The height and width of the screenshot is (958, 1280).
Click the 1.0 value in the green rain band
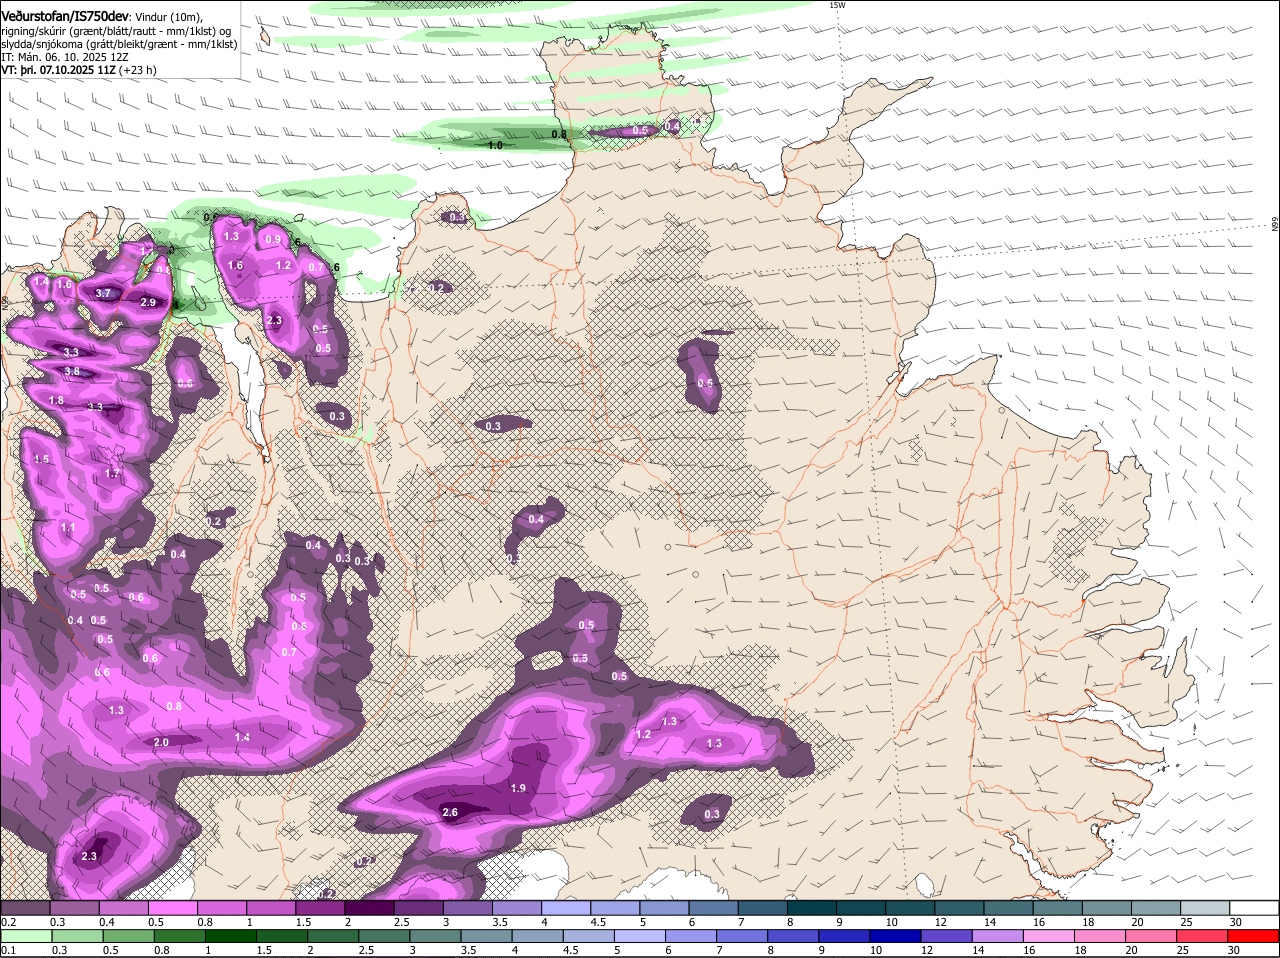tap(494, 145)
